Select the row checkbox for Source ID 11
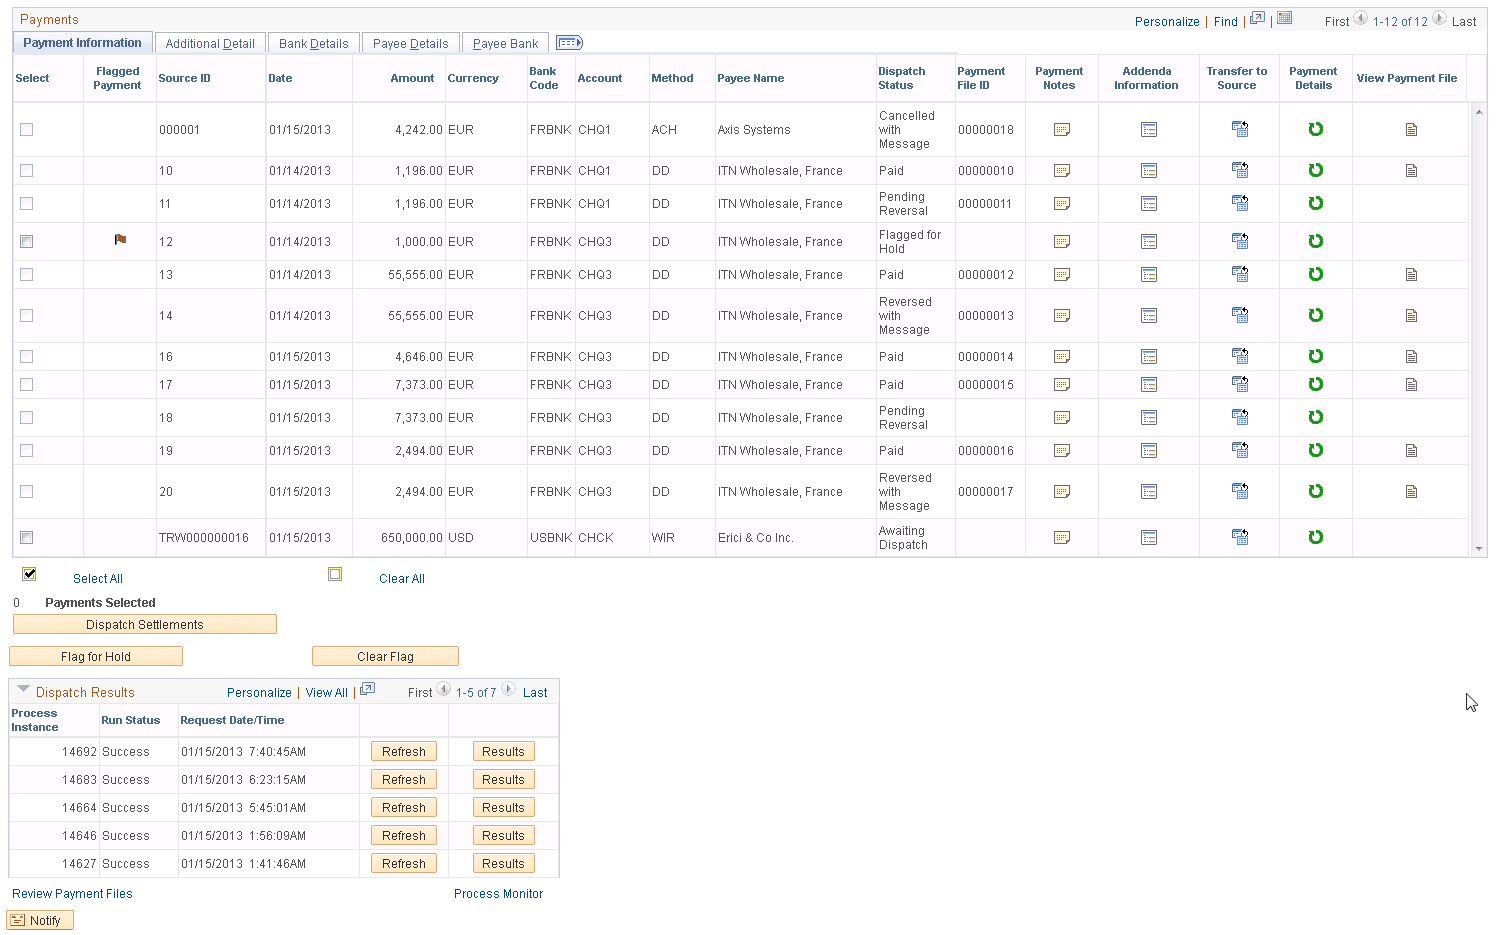 (26, 203)
